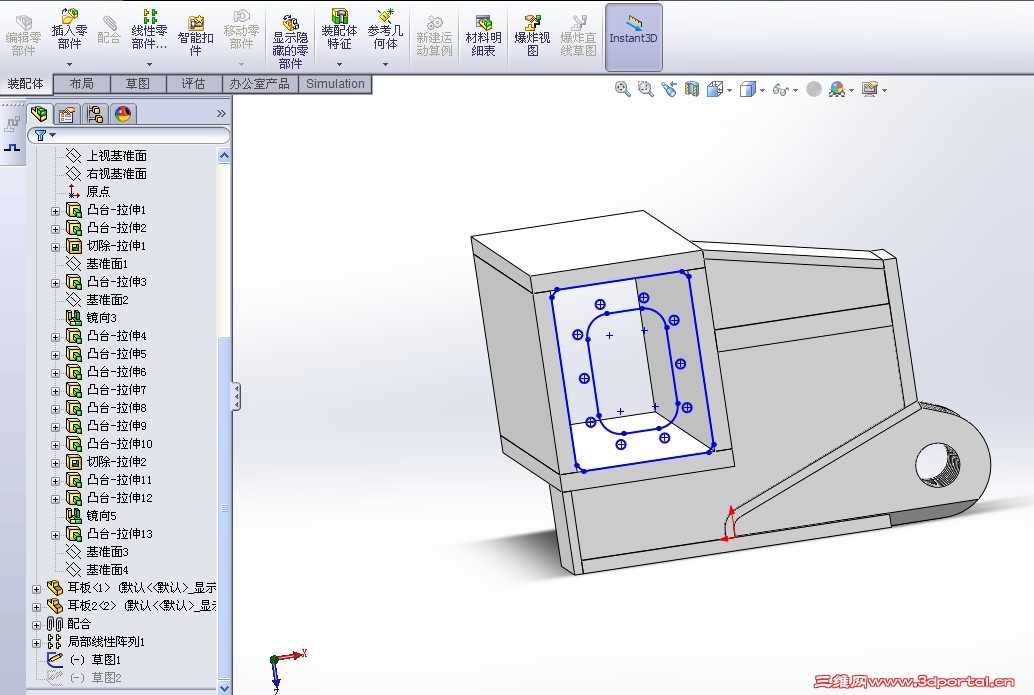This screenshot has height=695, width=1034.
Task: Switch to the DisplayManager color ball tab
Action: coord(123,114)
